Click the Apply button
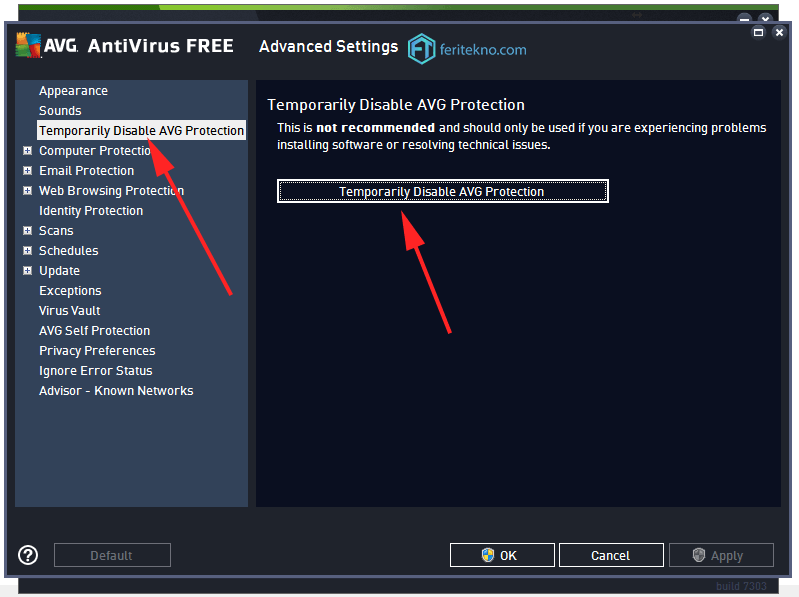Image resolution: width=799 pixels, height=597 pixels. 721,555
